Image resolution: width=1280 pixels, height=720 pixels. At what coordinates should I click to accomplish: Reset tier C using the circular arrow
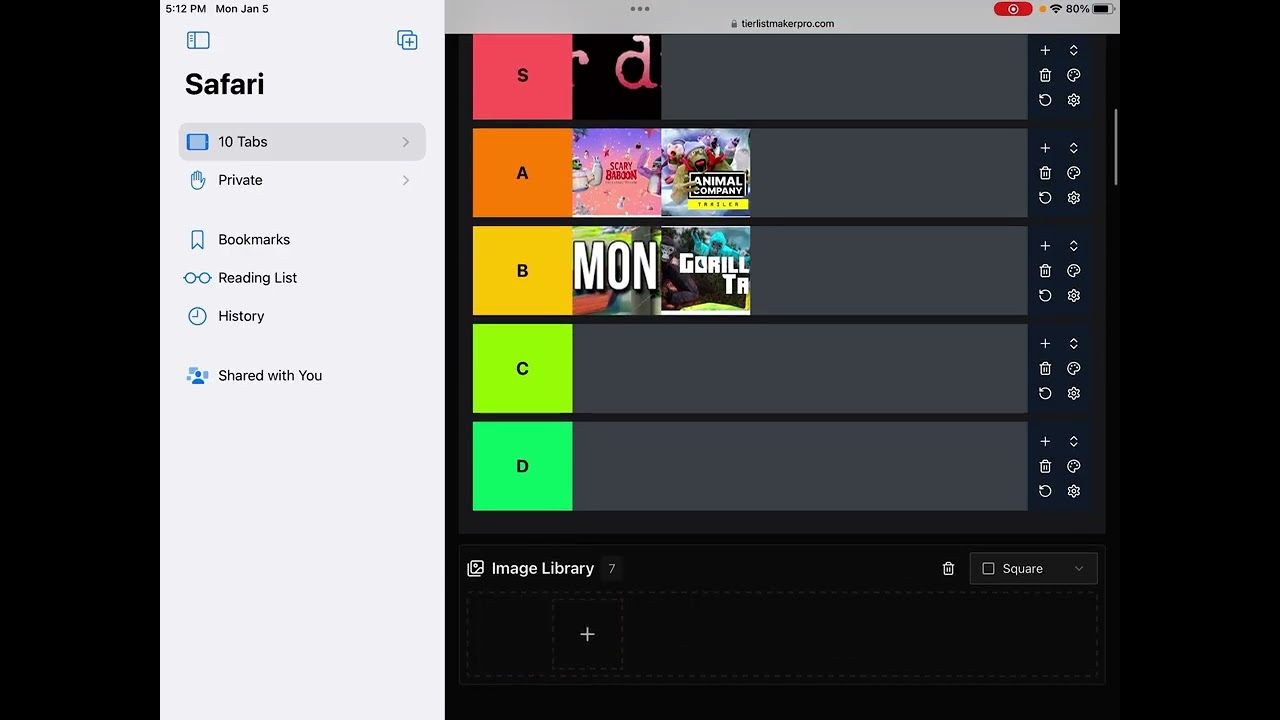pos(1045,394)
